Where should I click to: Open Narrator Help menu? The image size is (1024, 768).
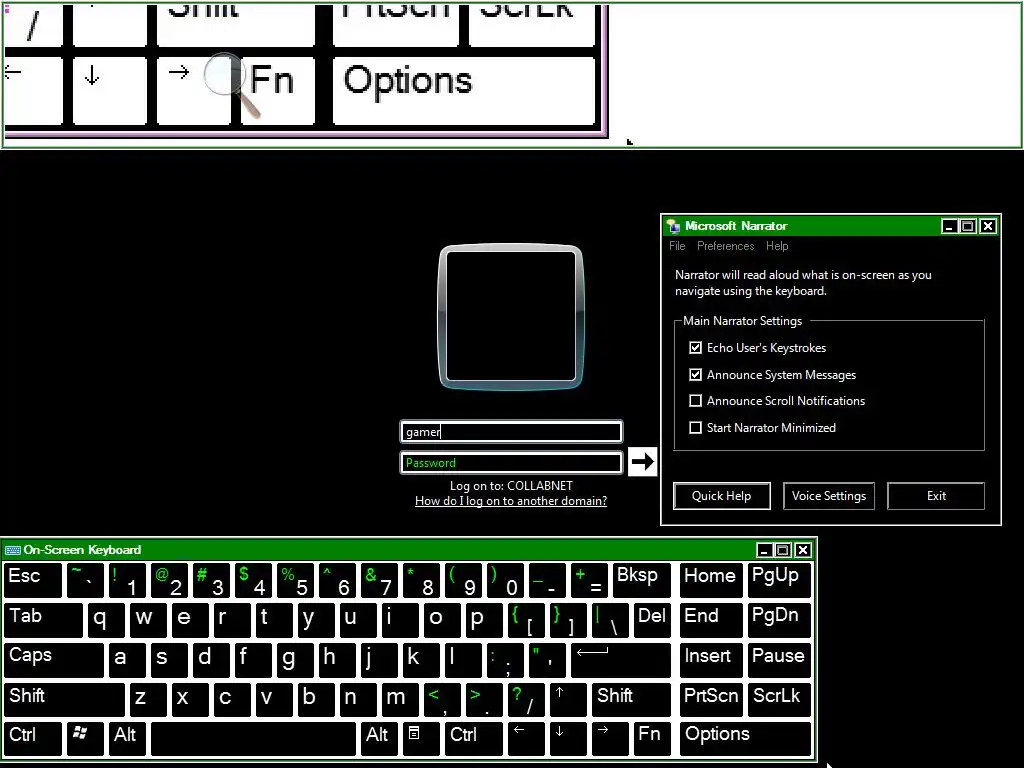[776, 246]
